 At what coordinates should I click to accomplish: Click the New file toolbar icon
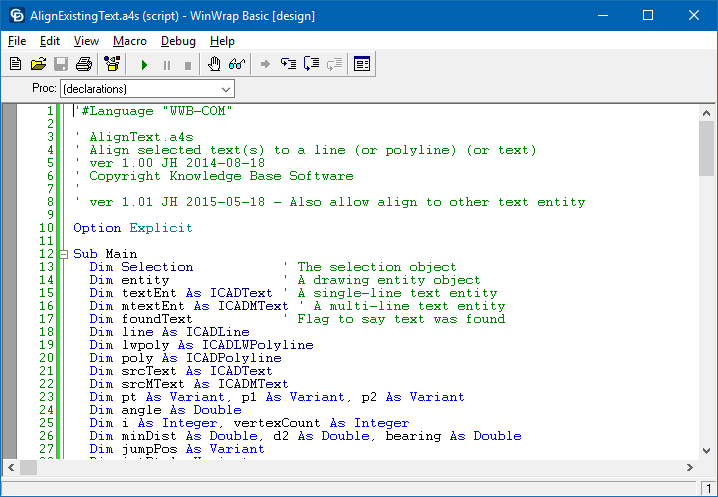16,64
